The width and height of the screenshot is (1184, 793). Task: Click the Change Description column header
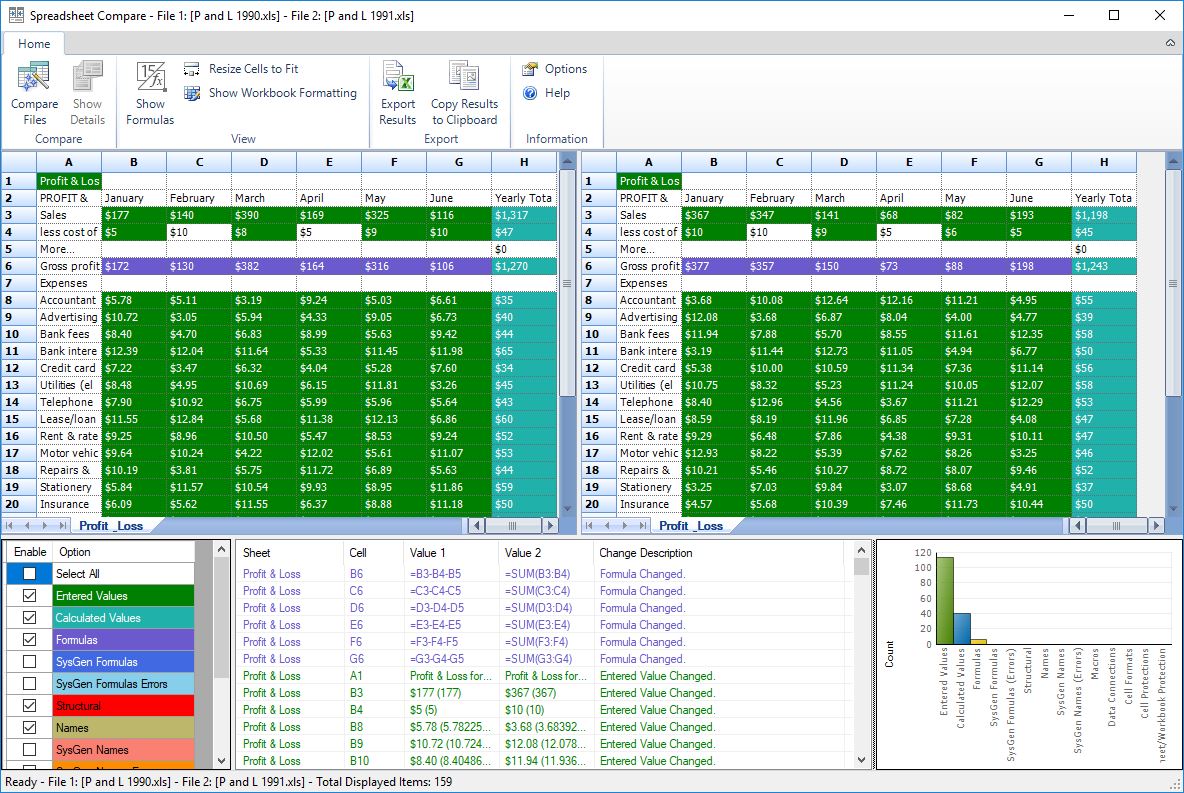click(x=645, y=552)
